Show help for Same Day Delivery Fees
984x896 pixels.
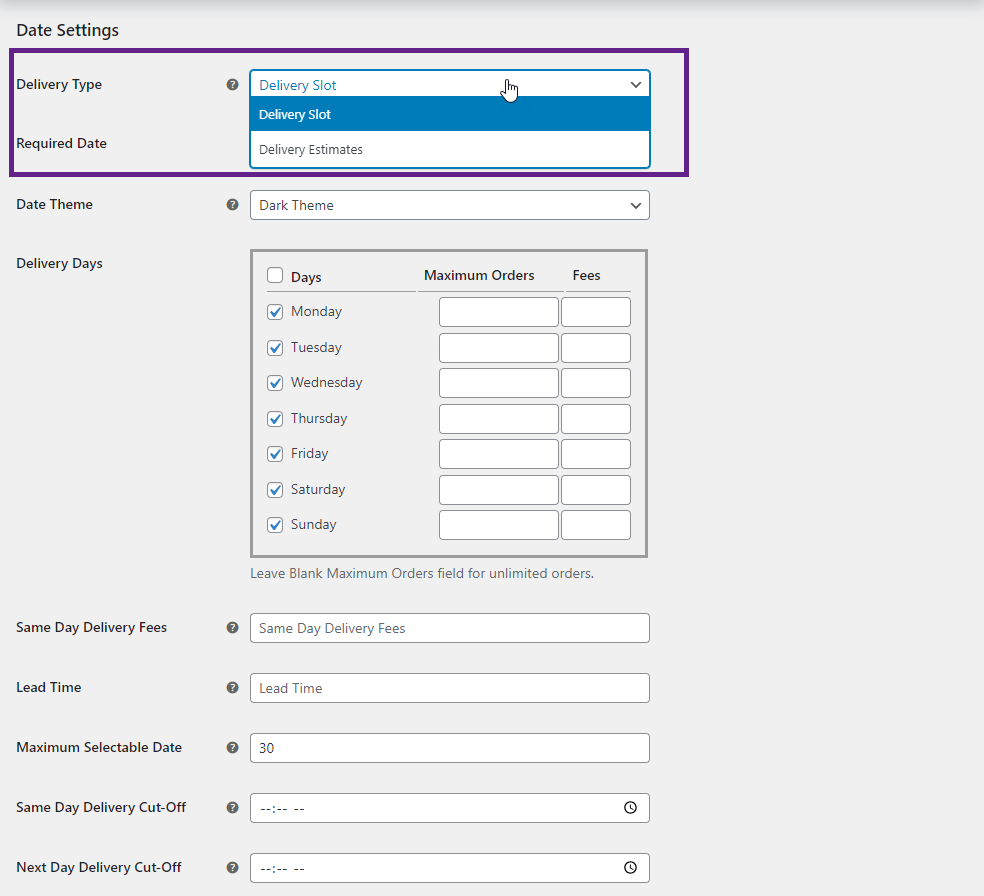pos(232,627)
